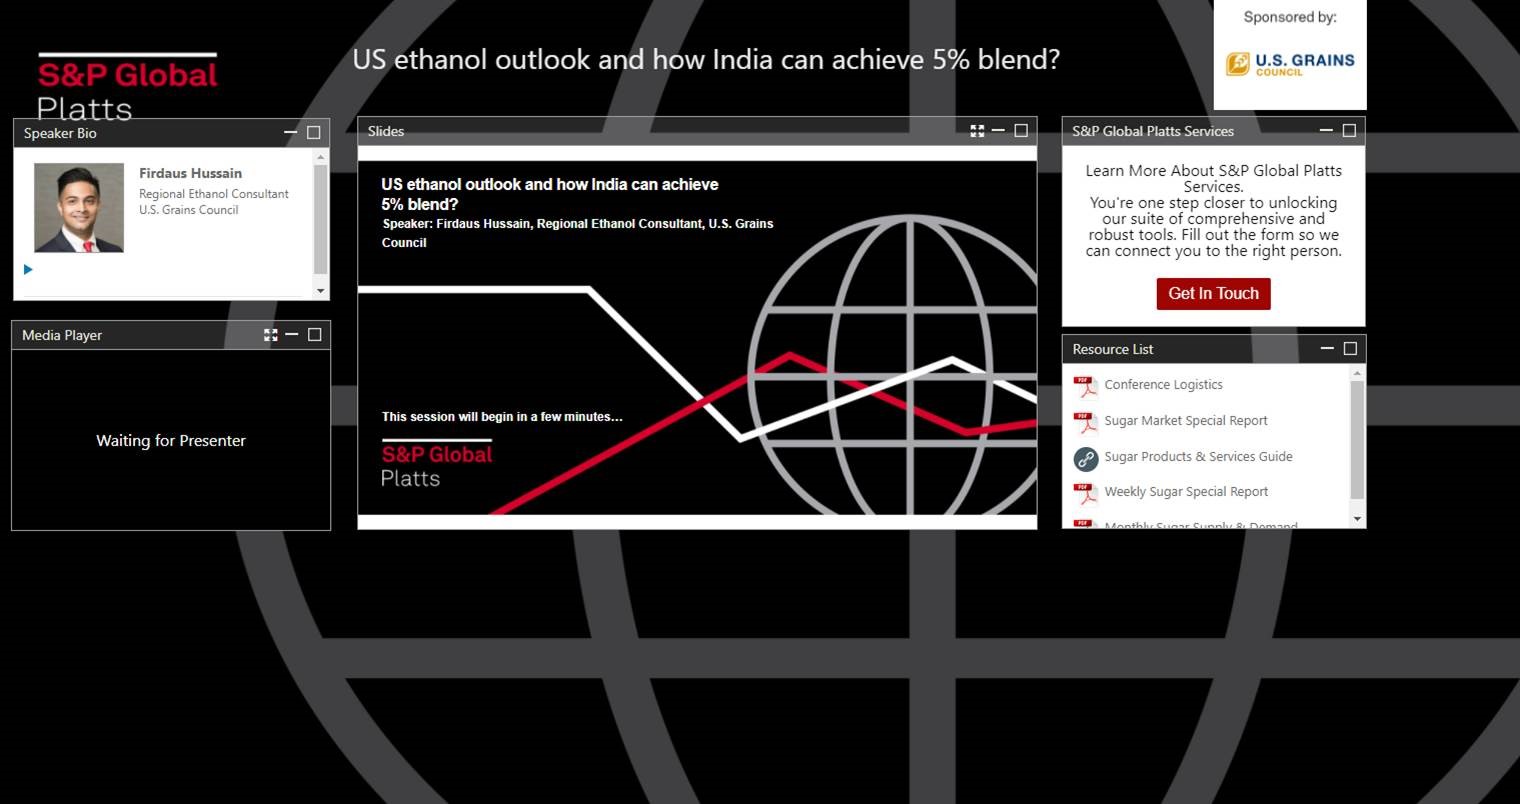Minimize the Speaker Bio panel
Screen dimensions: 1520x804
pos(290,132)
